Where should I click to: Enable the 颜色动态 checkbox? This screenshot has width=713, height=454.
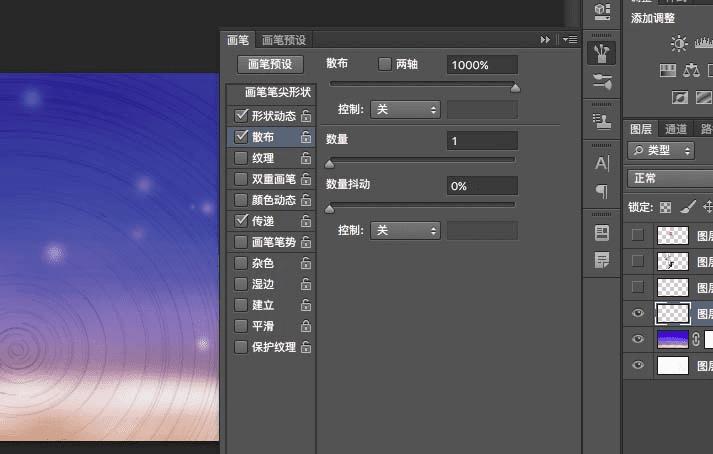(x=241, y=200)
